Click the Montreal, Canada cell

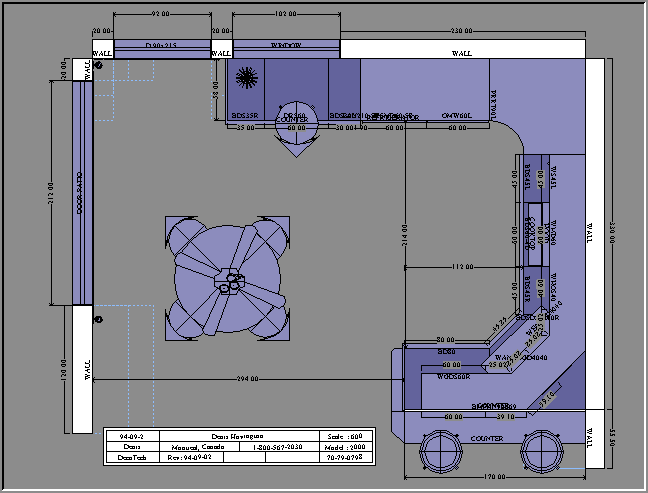tap(198, 447)
